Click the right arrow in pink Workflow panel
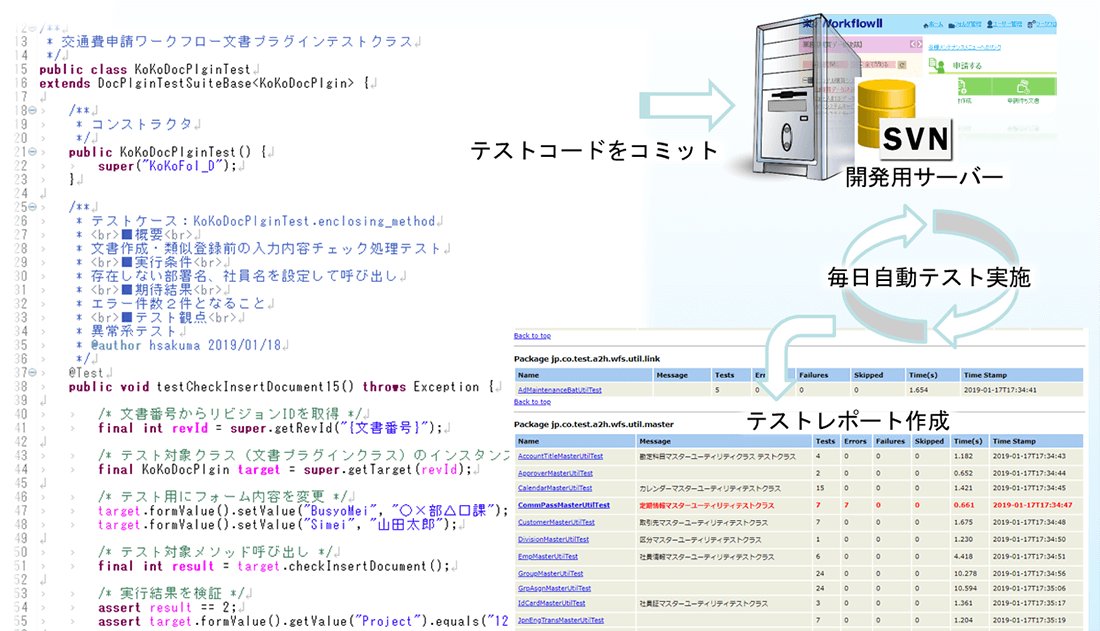 (919, 44)
